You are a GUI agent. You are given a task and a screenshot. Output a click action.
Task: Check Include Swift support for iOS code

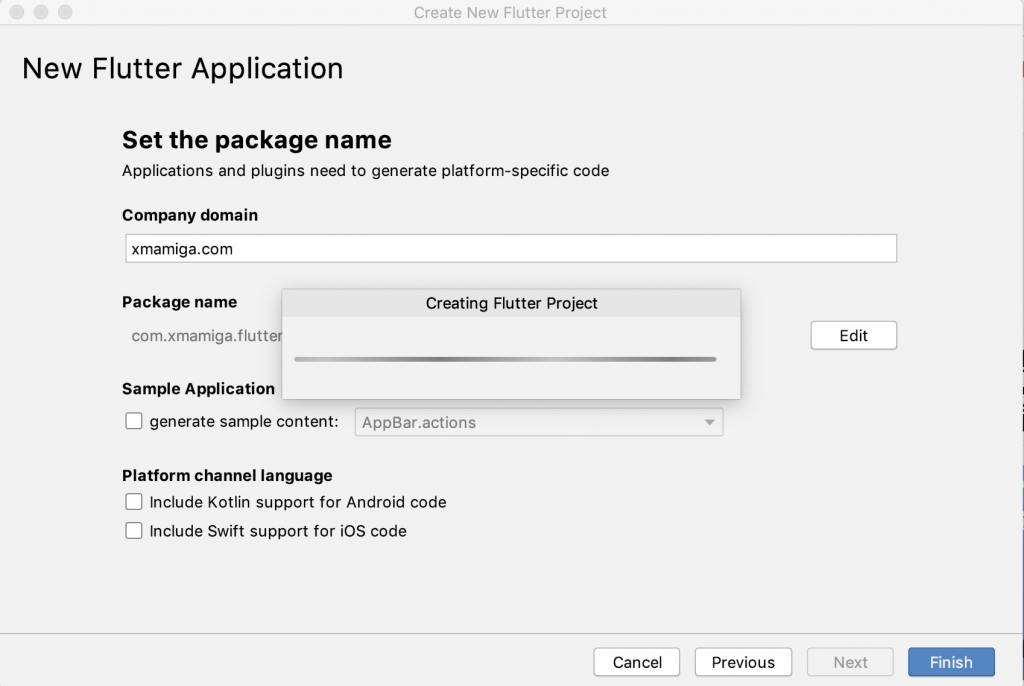point(134,531)
